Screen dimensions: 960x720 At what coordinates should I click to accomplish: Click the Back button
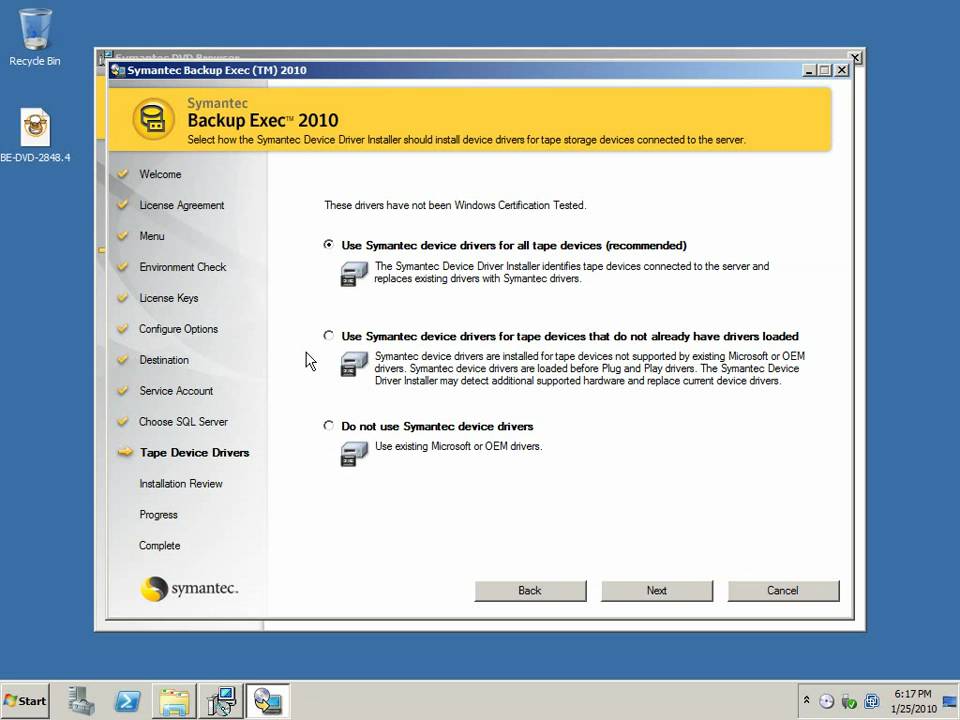click(x=530, y=591)
